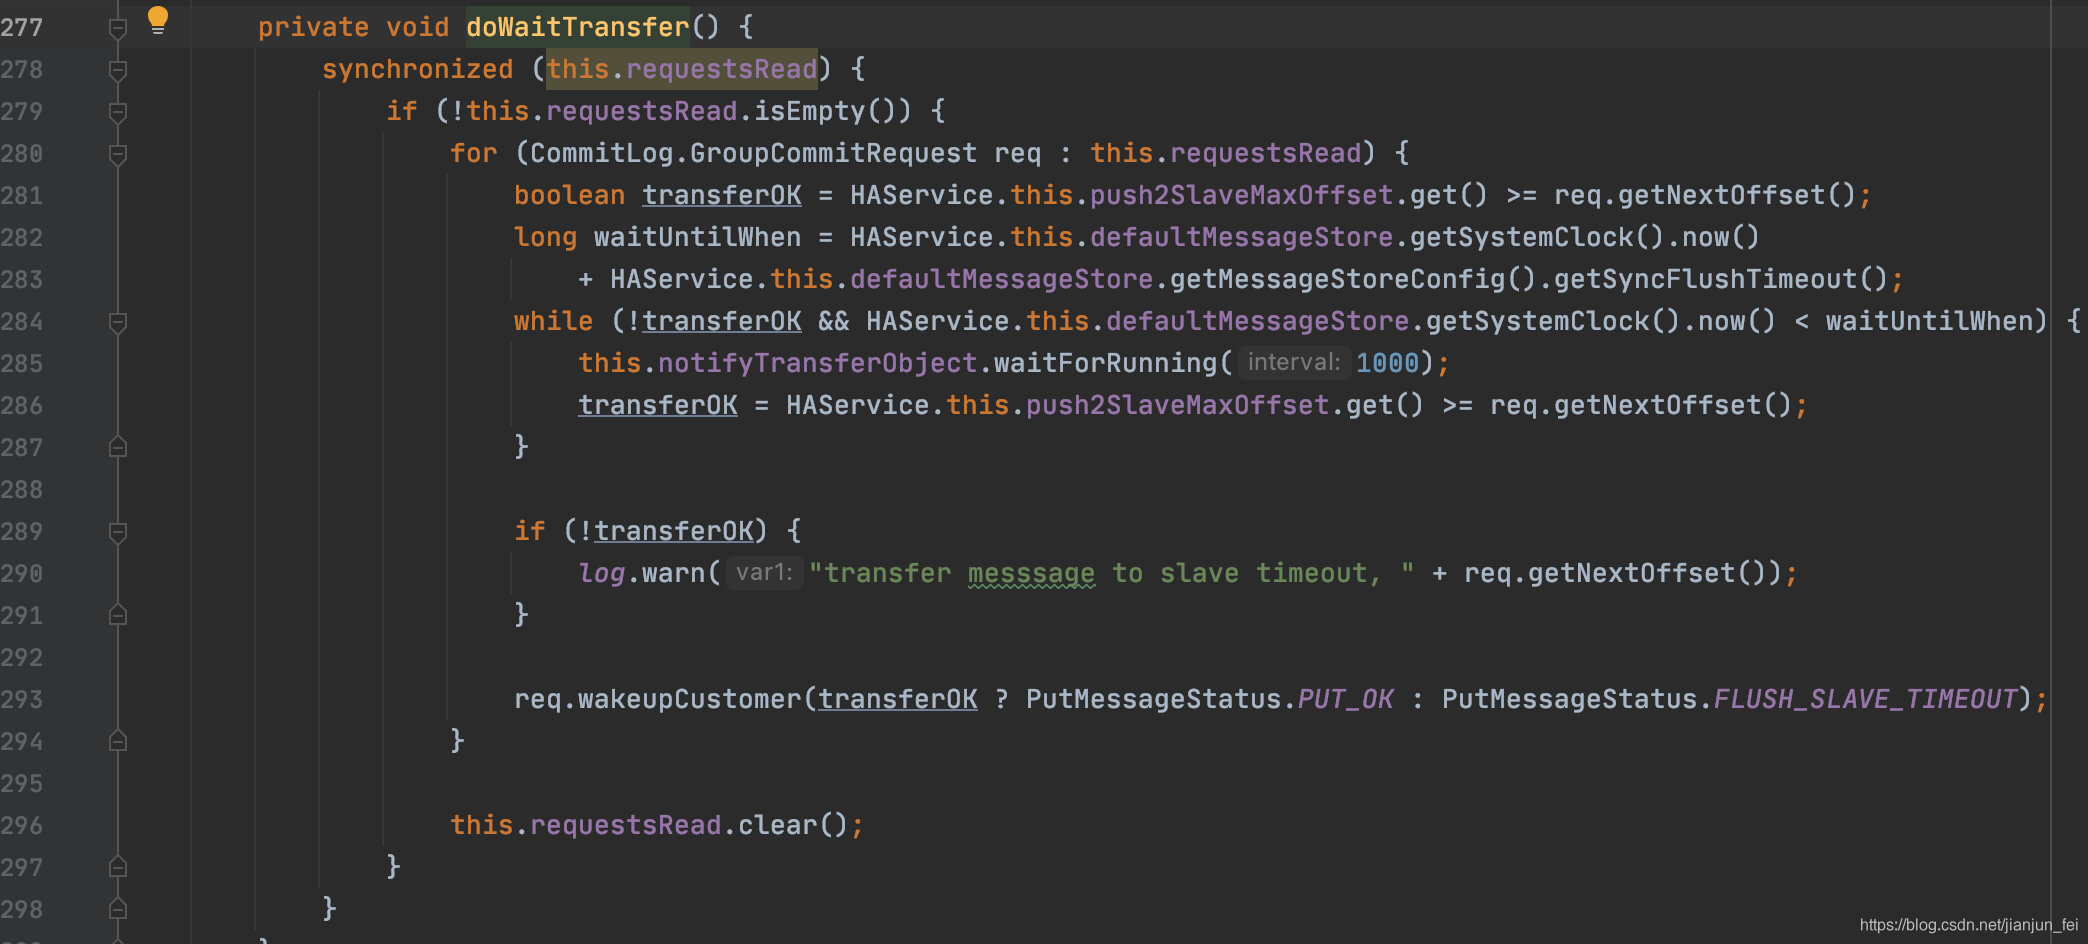Image resolution: width=2088 pixels, height=944 pixels.
Task: Click the fold end marker at line 294
Action: click(x=118, y=741)
